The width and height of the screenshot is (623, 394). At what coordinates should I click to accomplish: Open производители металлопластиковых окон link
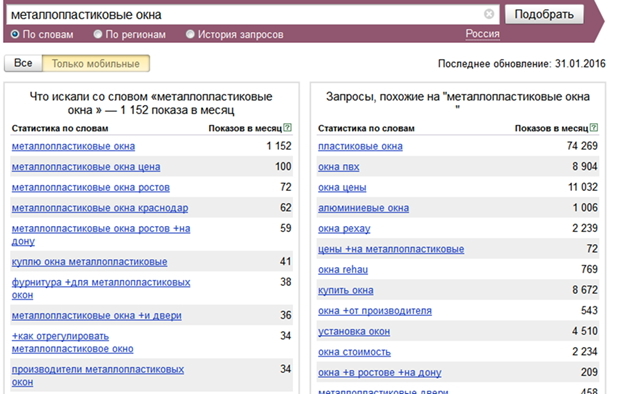[98, 376]
